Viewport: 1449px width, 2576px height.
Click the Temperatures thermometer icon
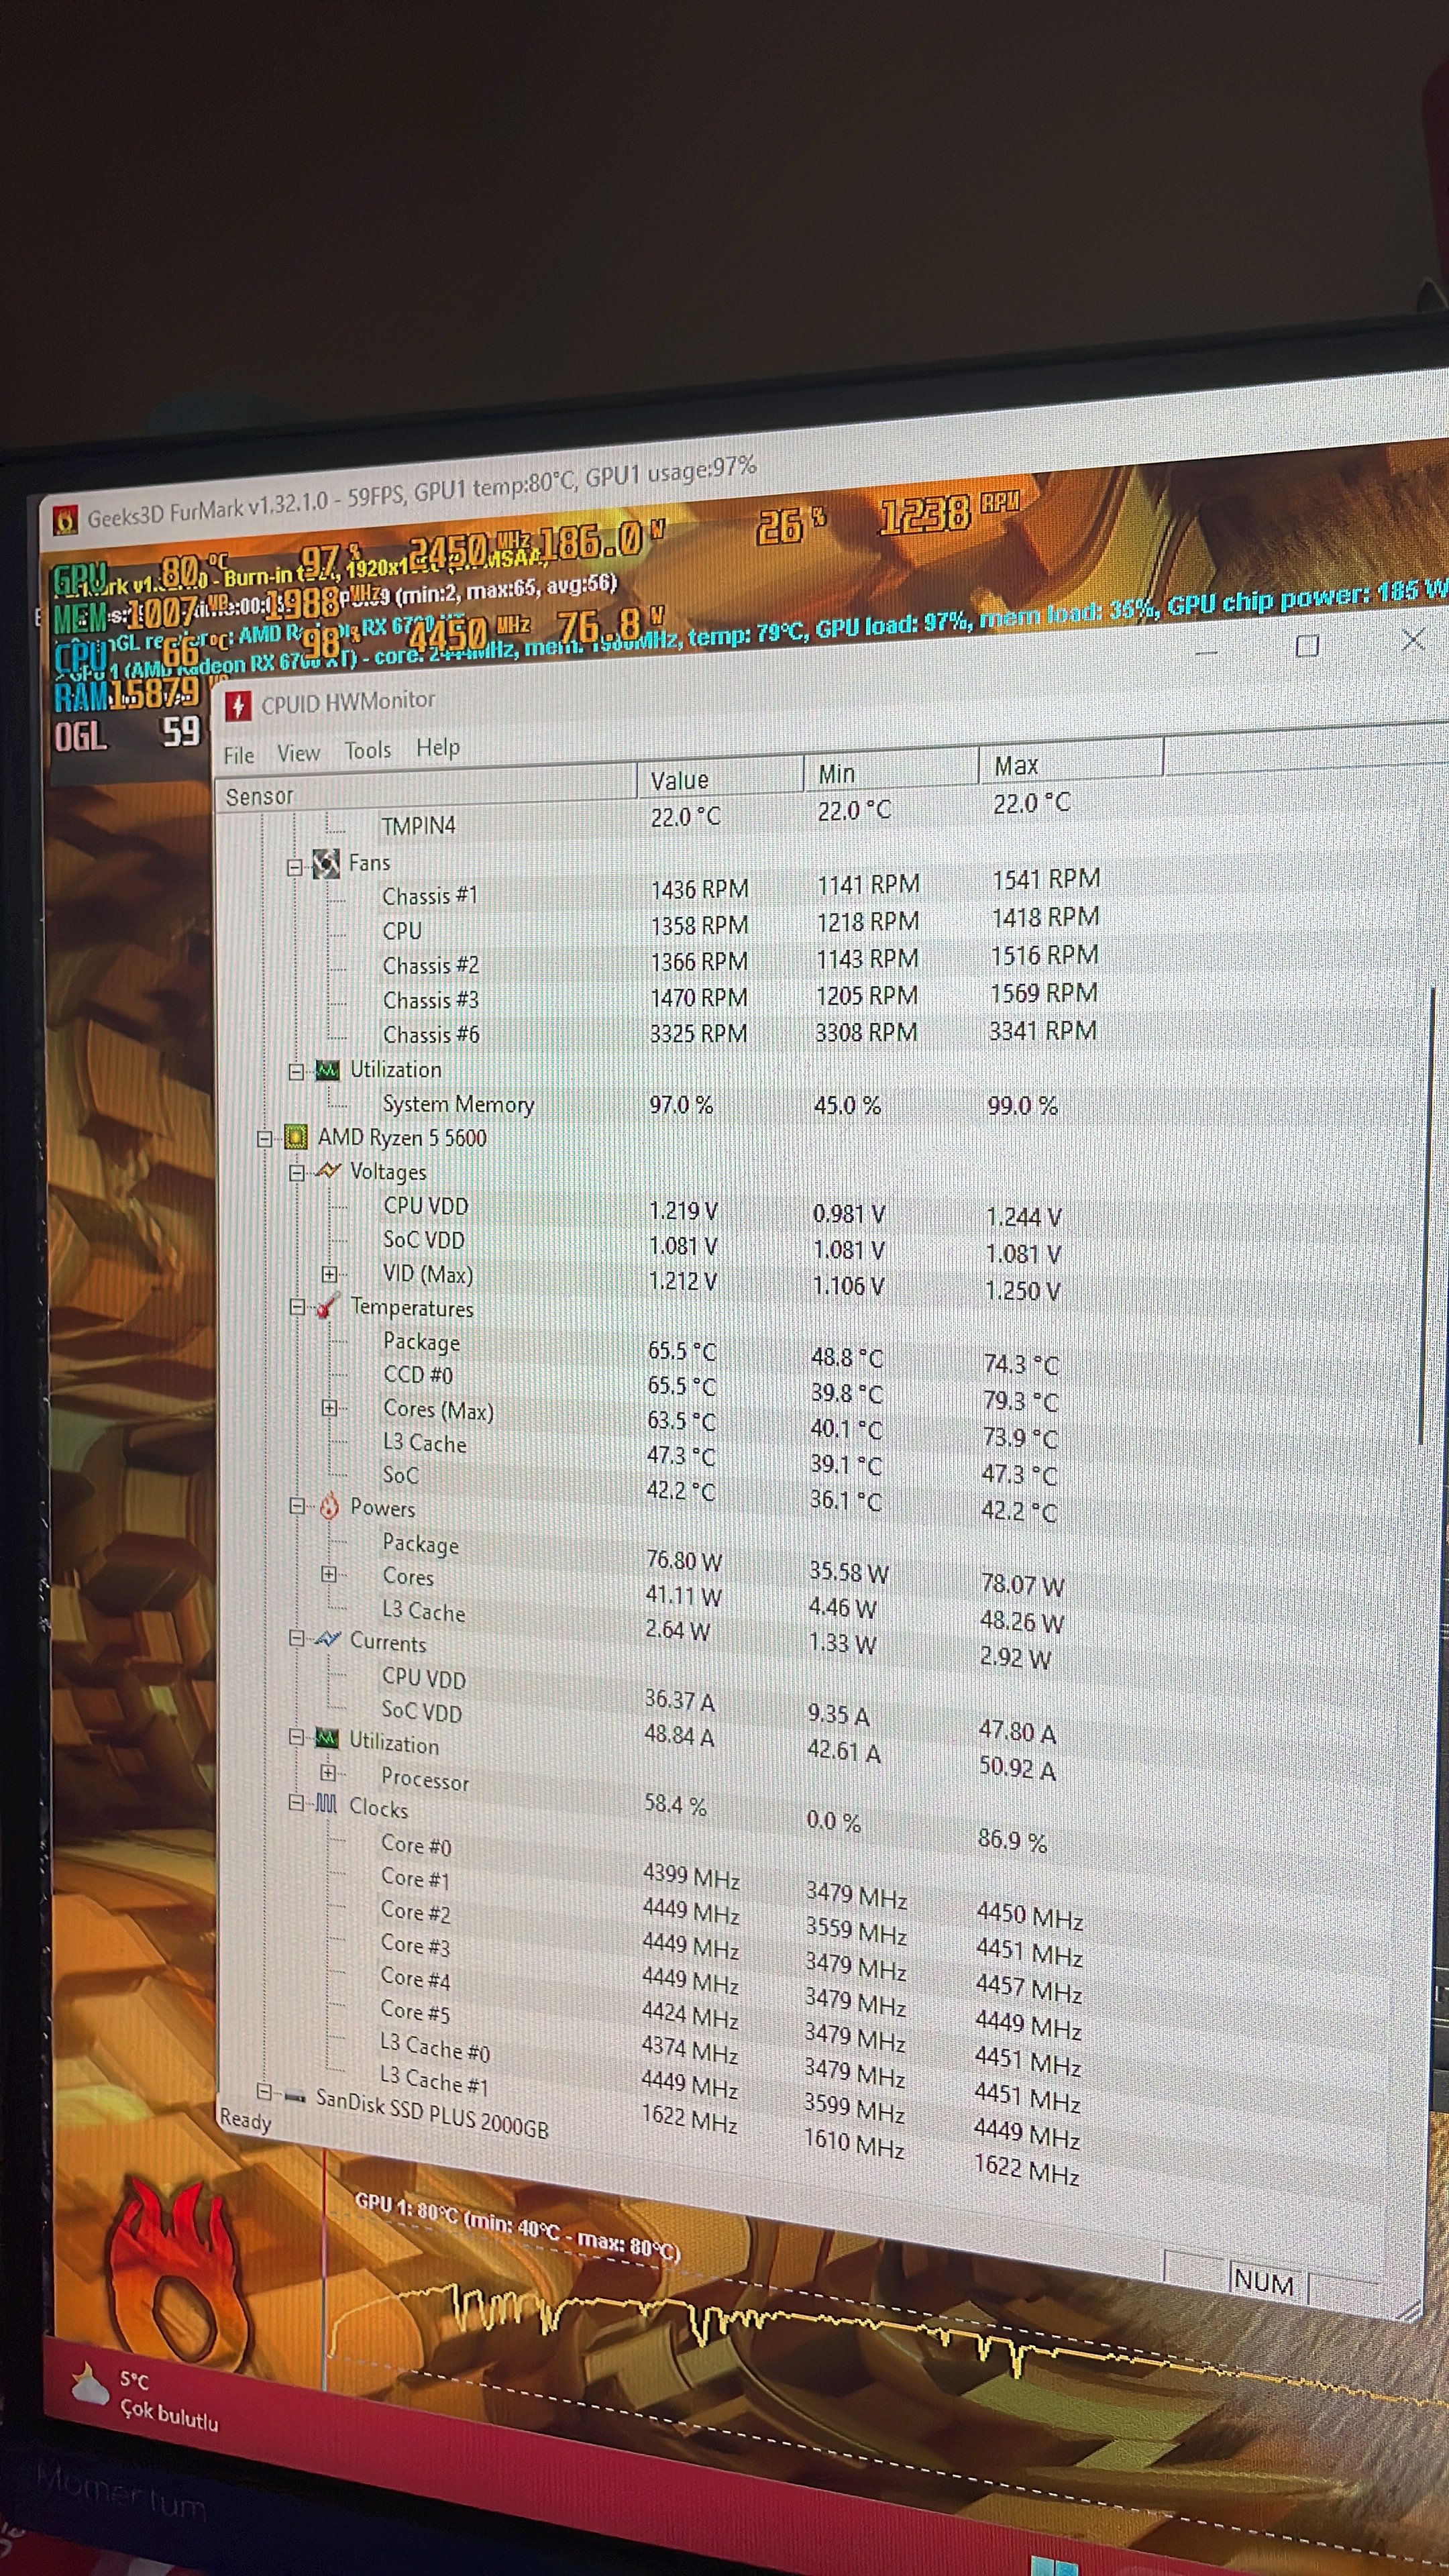tap(327, 1306)
